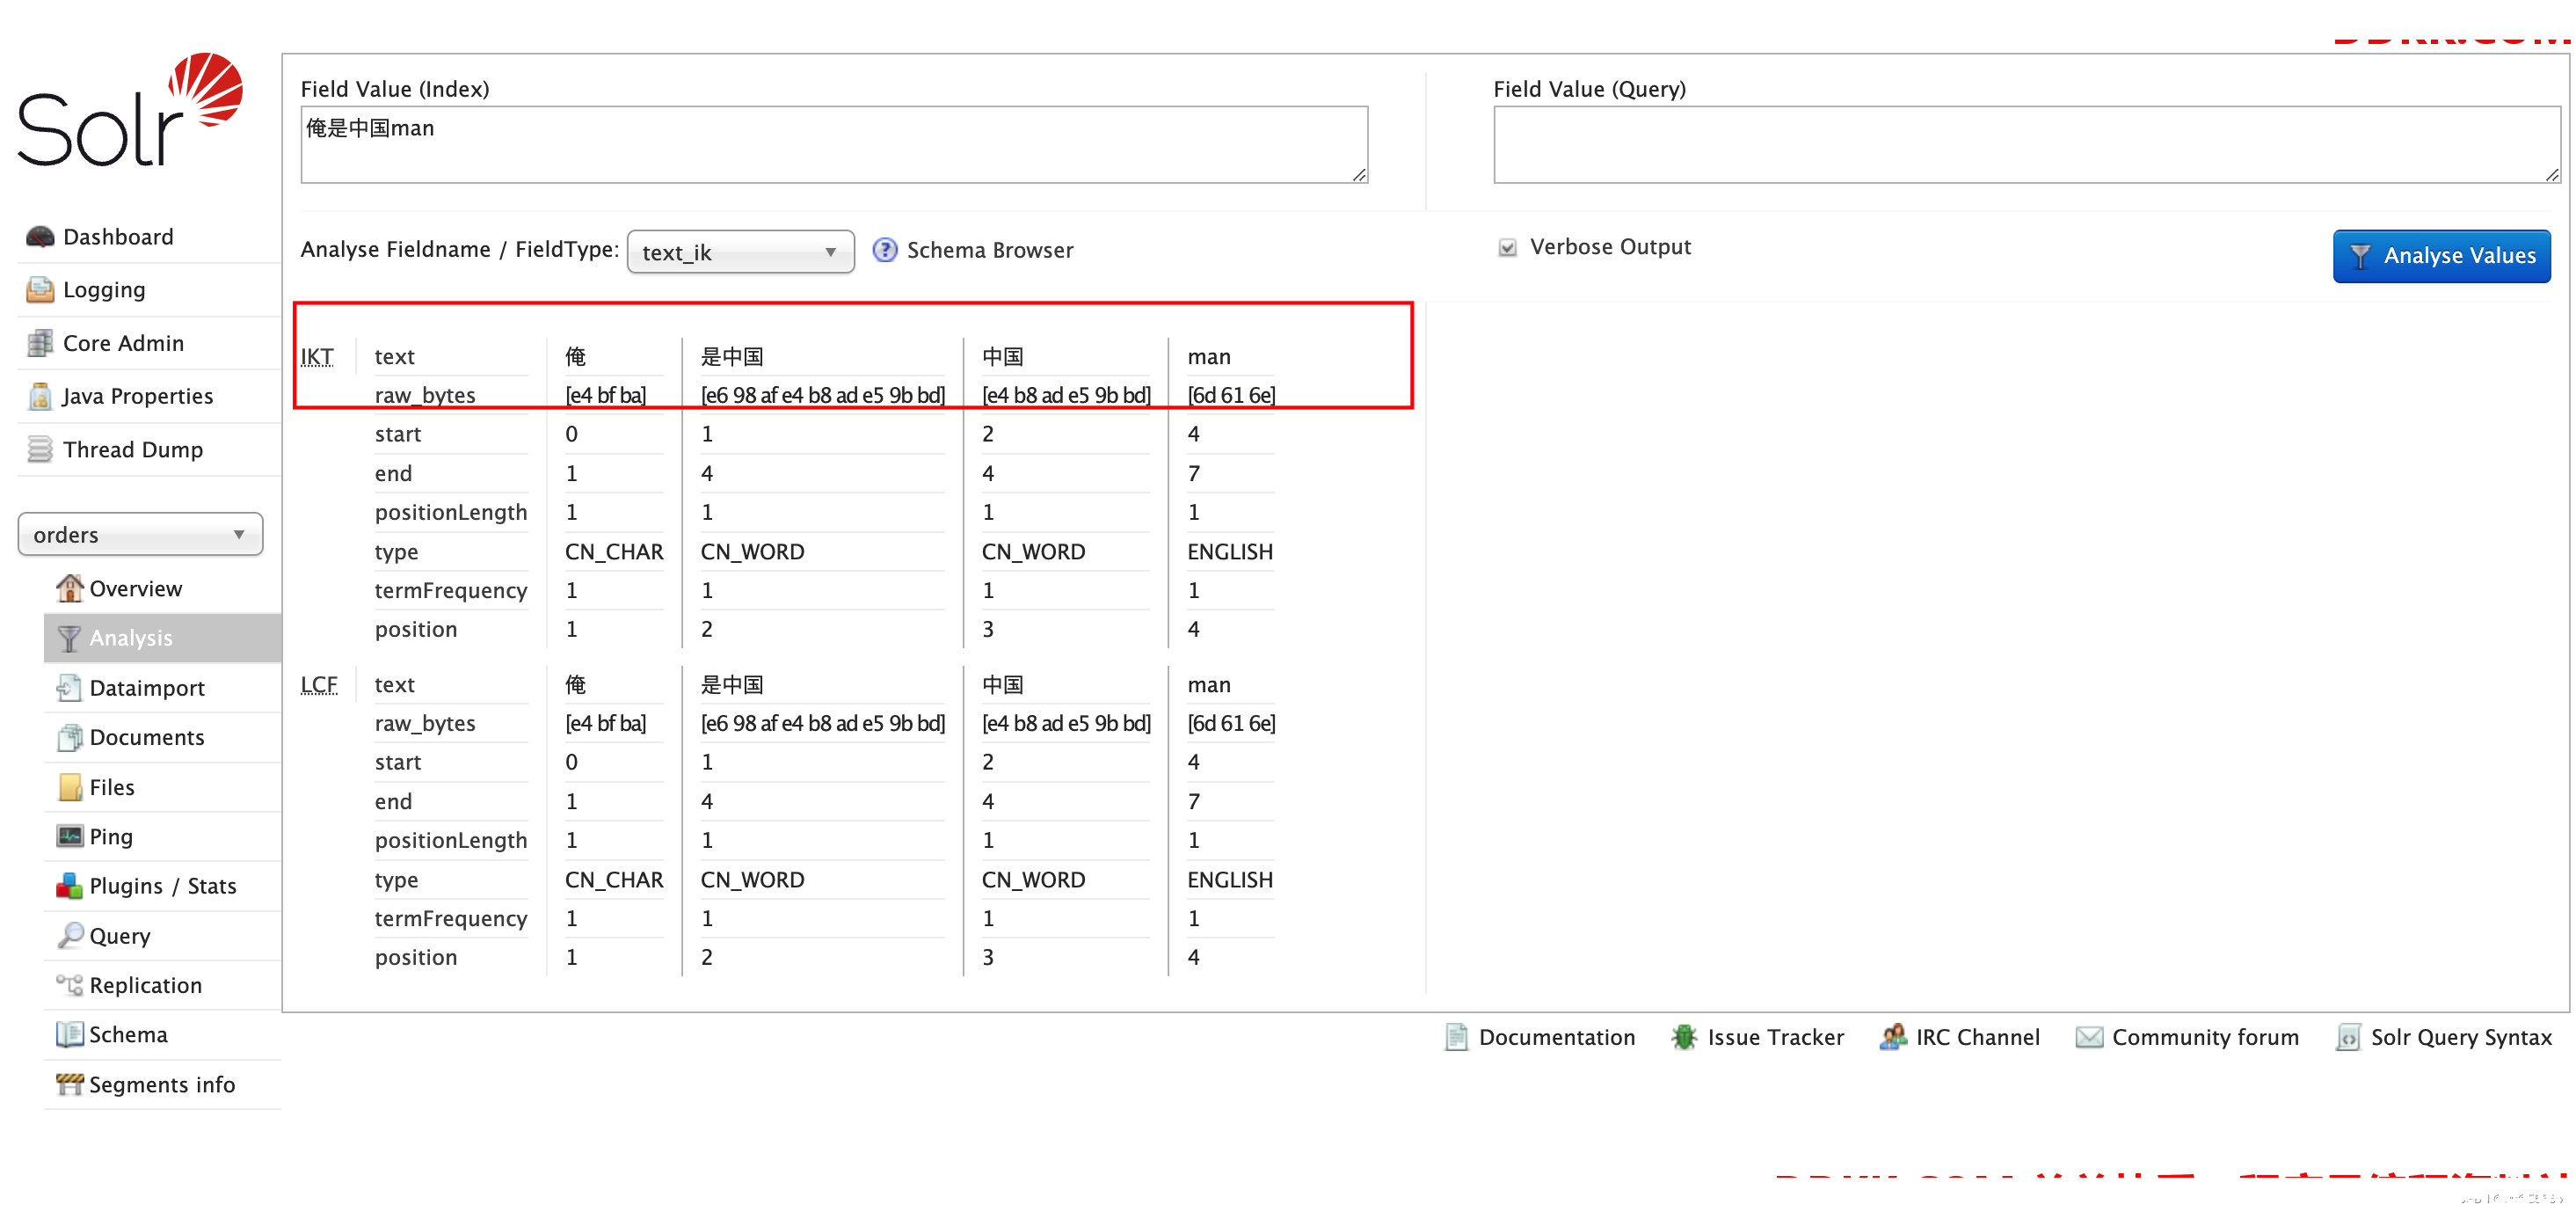Image resolution: width=2576 pixels, height=1212 pixels.
Task: Click the Solr logo
Action: (130, 110)
